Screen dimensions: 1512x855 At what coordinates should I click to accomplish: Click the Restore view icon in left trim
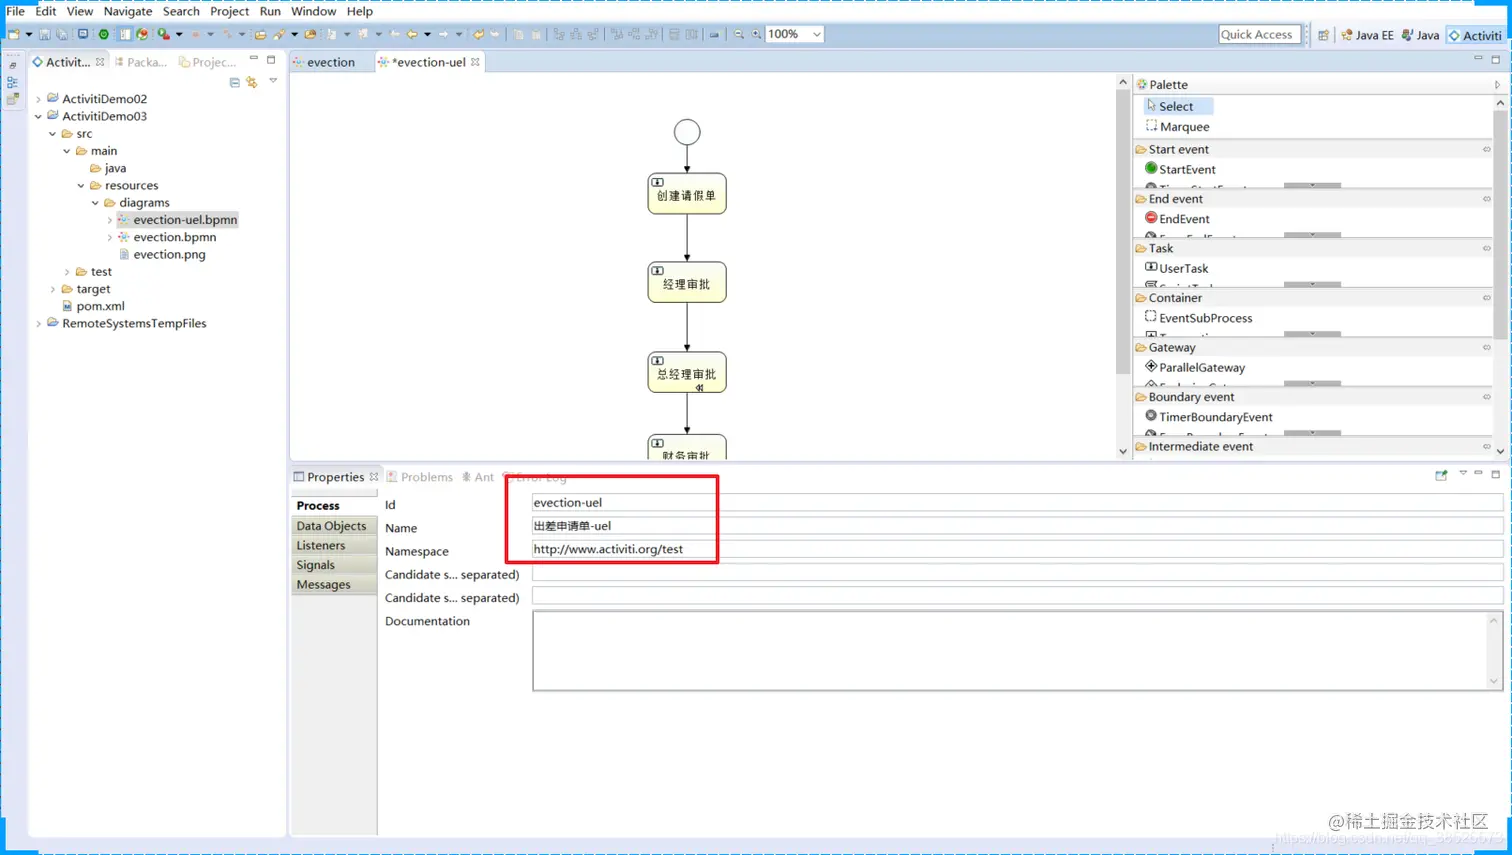pyautogui.click(x=12, y=64)
